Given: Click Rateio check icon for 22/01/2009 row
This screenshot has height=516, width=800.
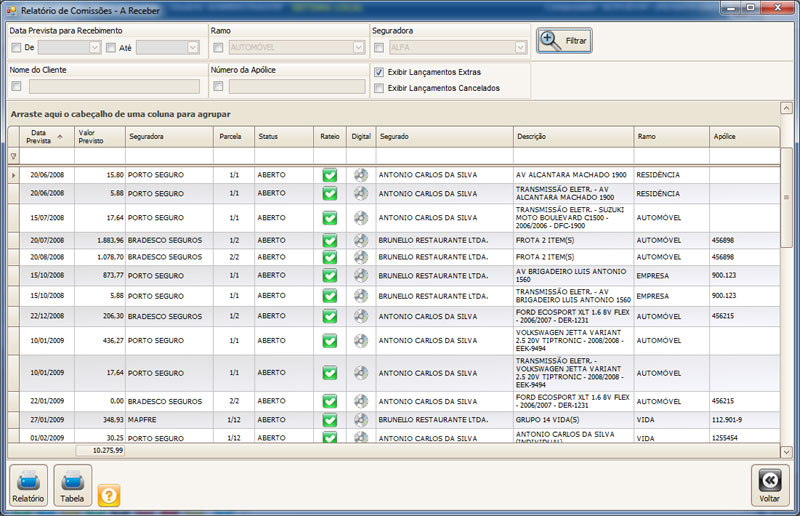Looking at the screenshot, I should tap(330, 401).
